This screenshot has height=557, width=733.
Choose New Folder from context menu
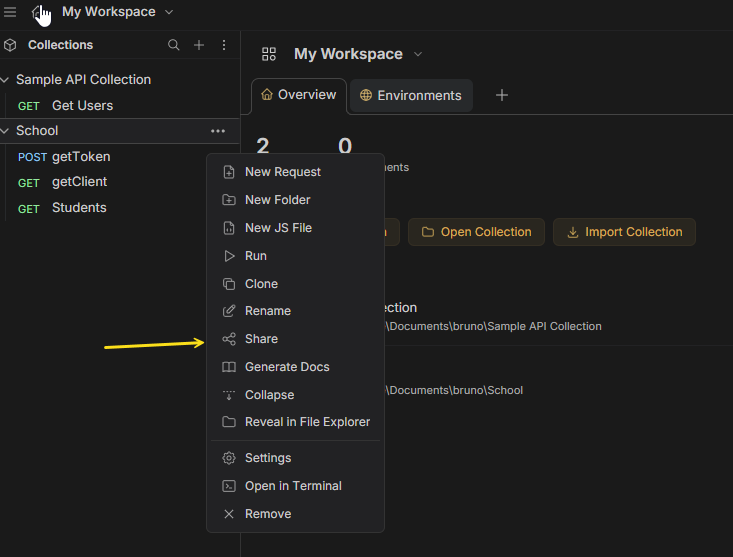coord(295,200)
